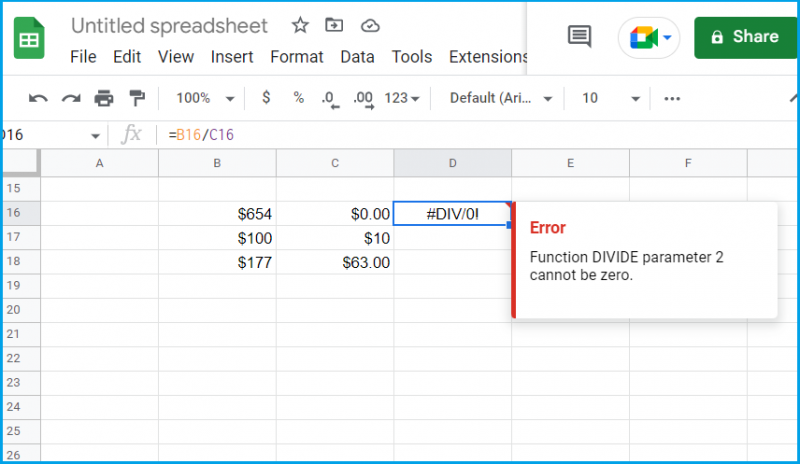Open the comment history icon

click(579, 36)
